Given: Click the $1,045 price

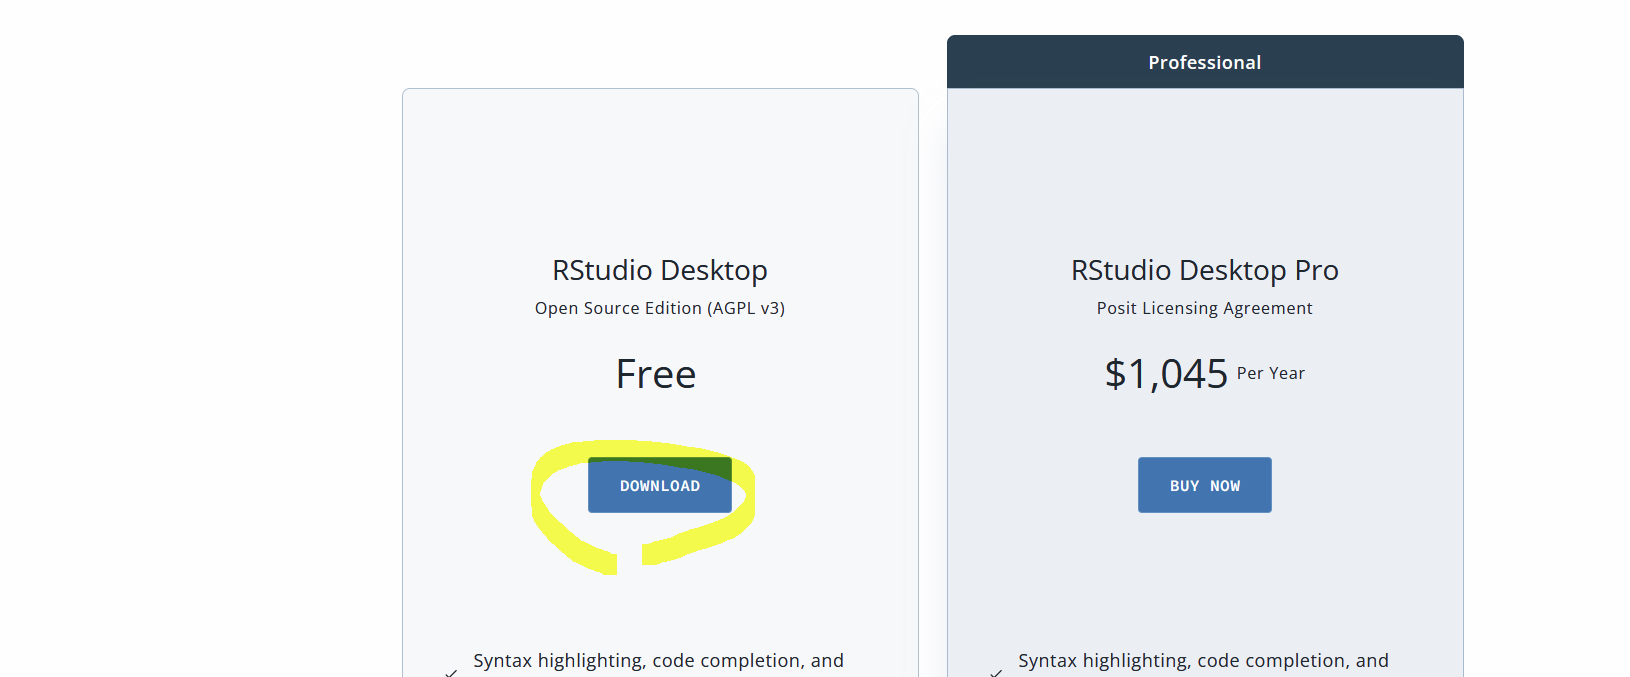Looking at the screenshot, I should pos(1166,374).
